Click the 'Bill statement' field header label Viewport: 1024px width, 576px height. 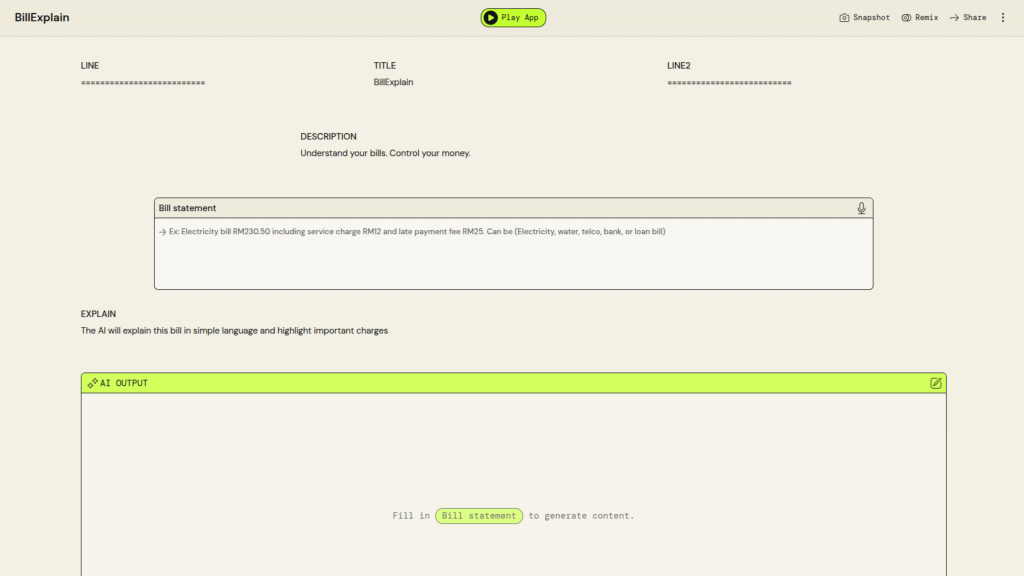pyautogui.click(x=187, y=208)
